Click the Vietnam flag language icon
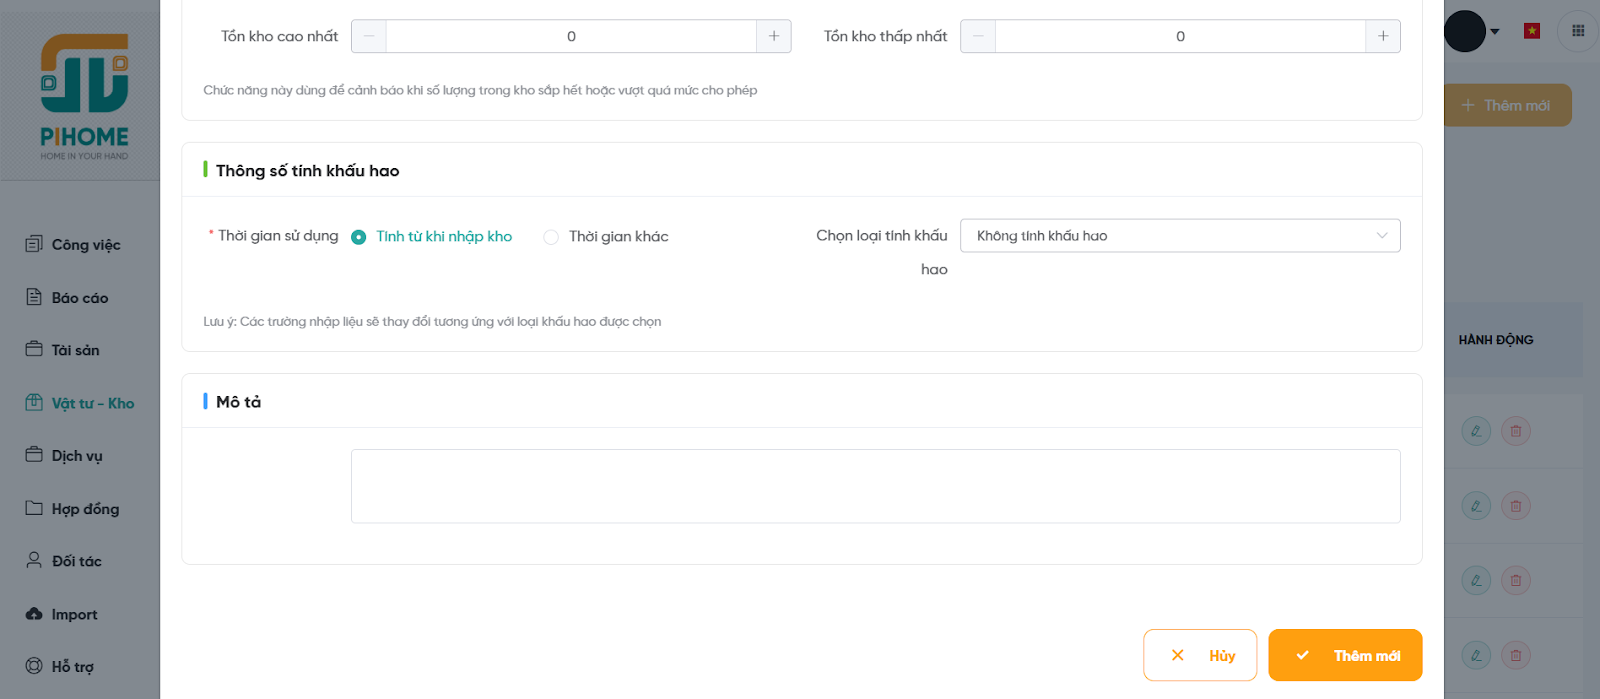Viewport: 1600px width, 699px height. point(1531,31)
